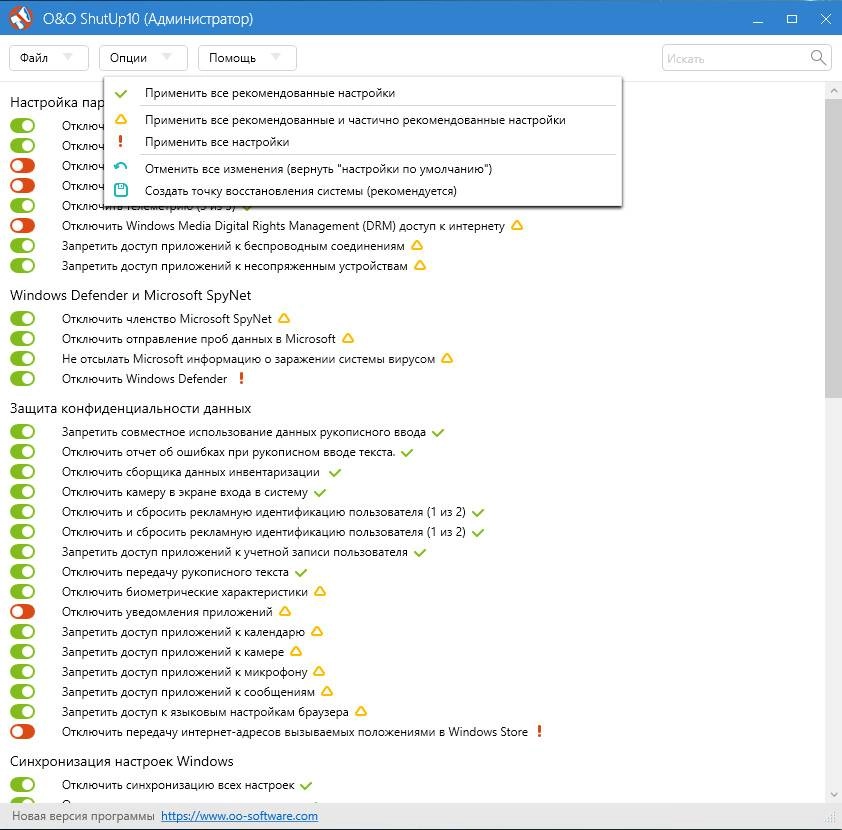Click red exclamation icon beside apply all settings
842x830 pixels.
point(120,141)
